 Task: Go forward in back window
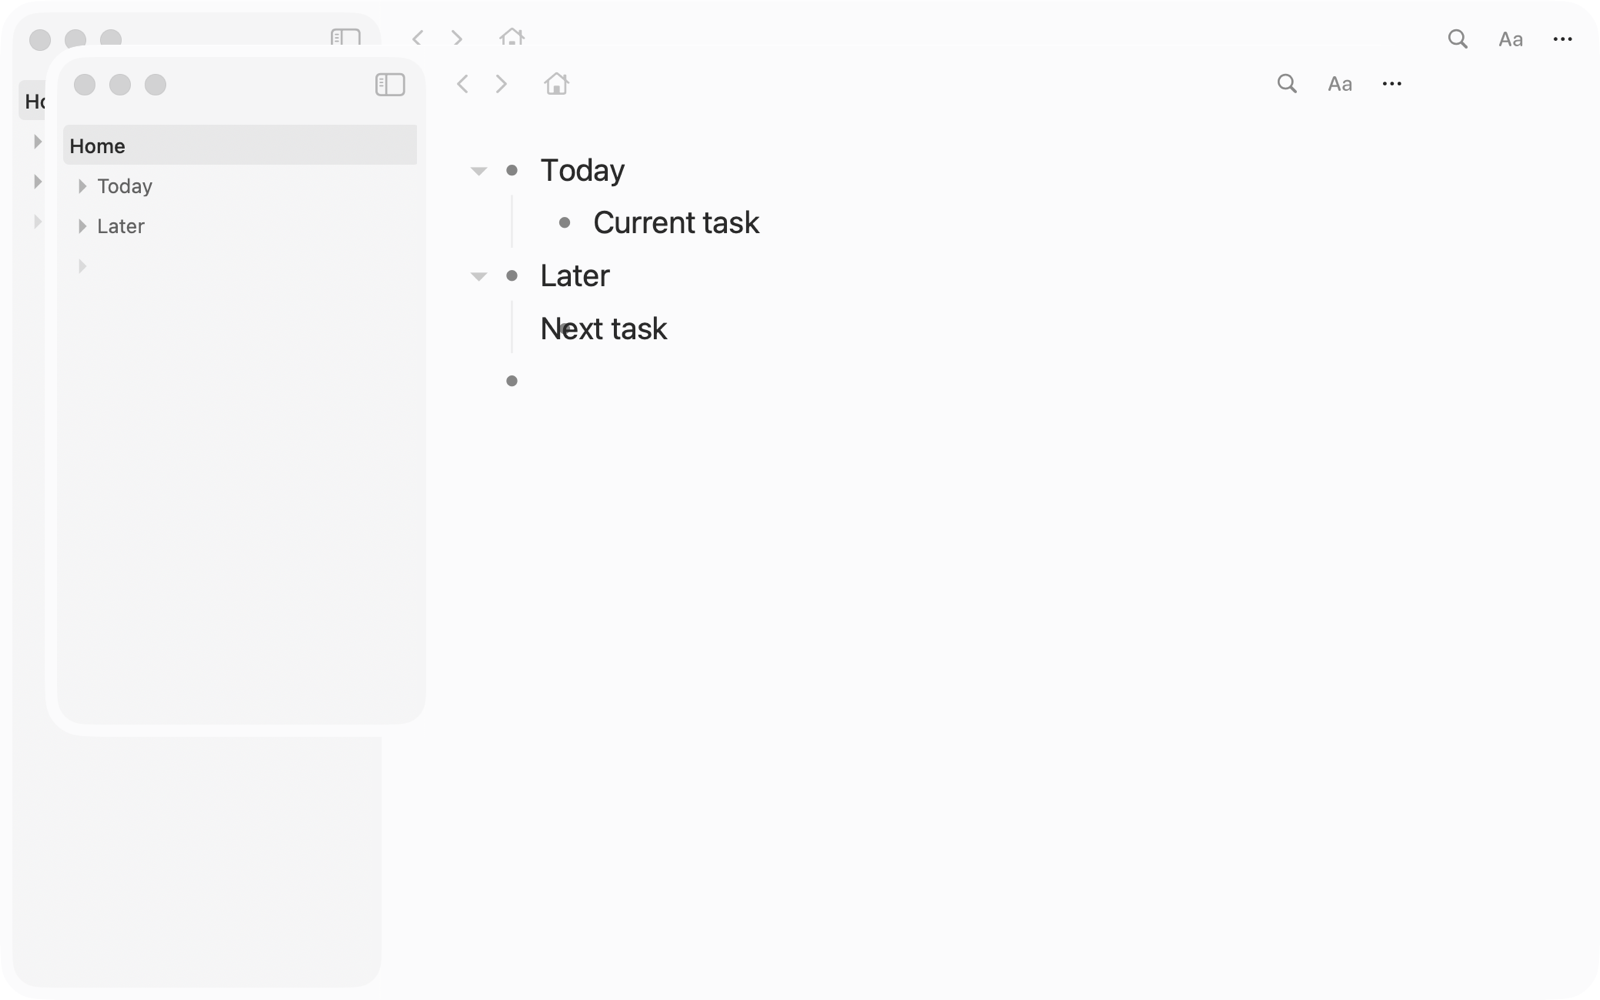(457, 38)
